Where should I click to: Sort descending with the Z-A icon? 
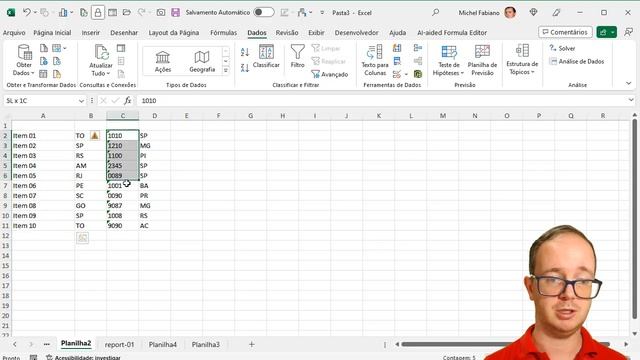pos(245,68)
